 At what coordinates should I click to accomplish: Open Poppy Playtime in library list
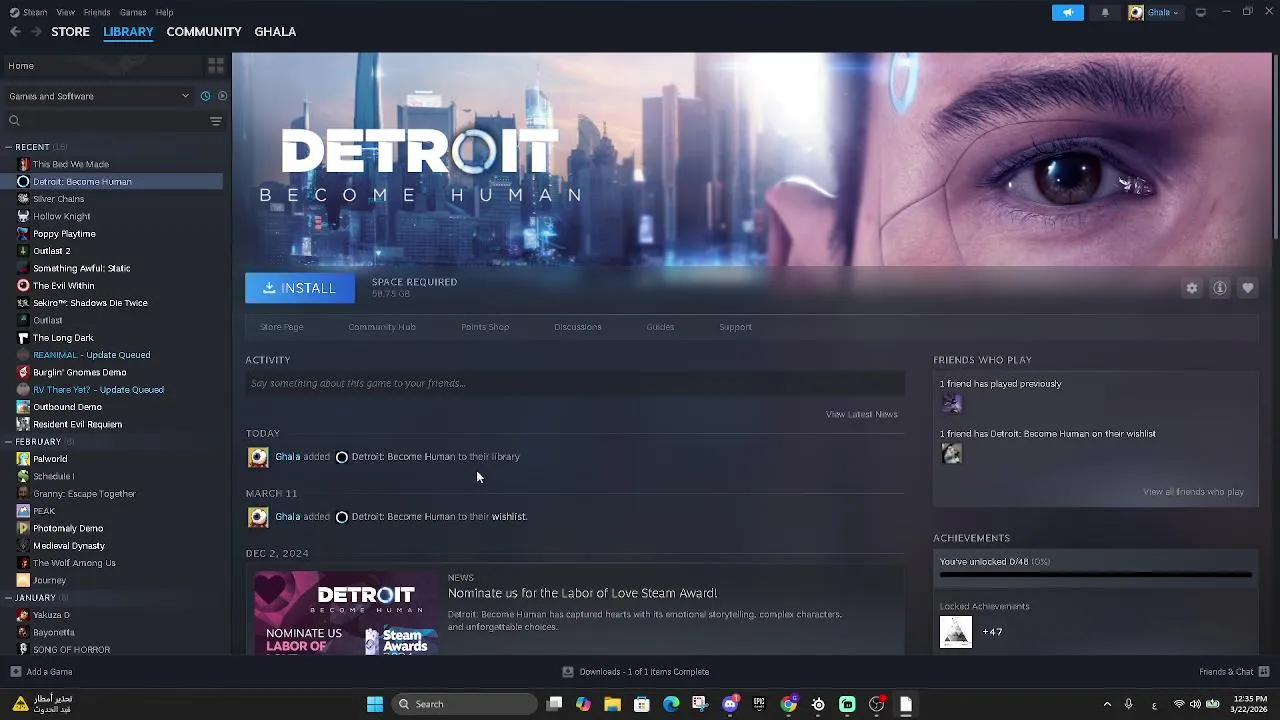(x=64, y=234)
